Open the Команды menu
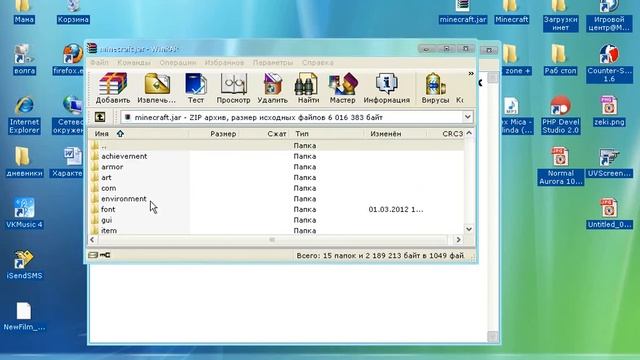640x360 pixels. point(134,62)
